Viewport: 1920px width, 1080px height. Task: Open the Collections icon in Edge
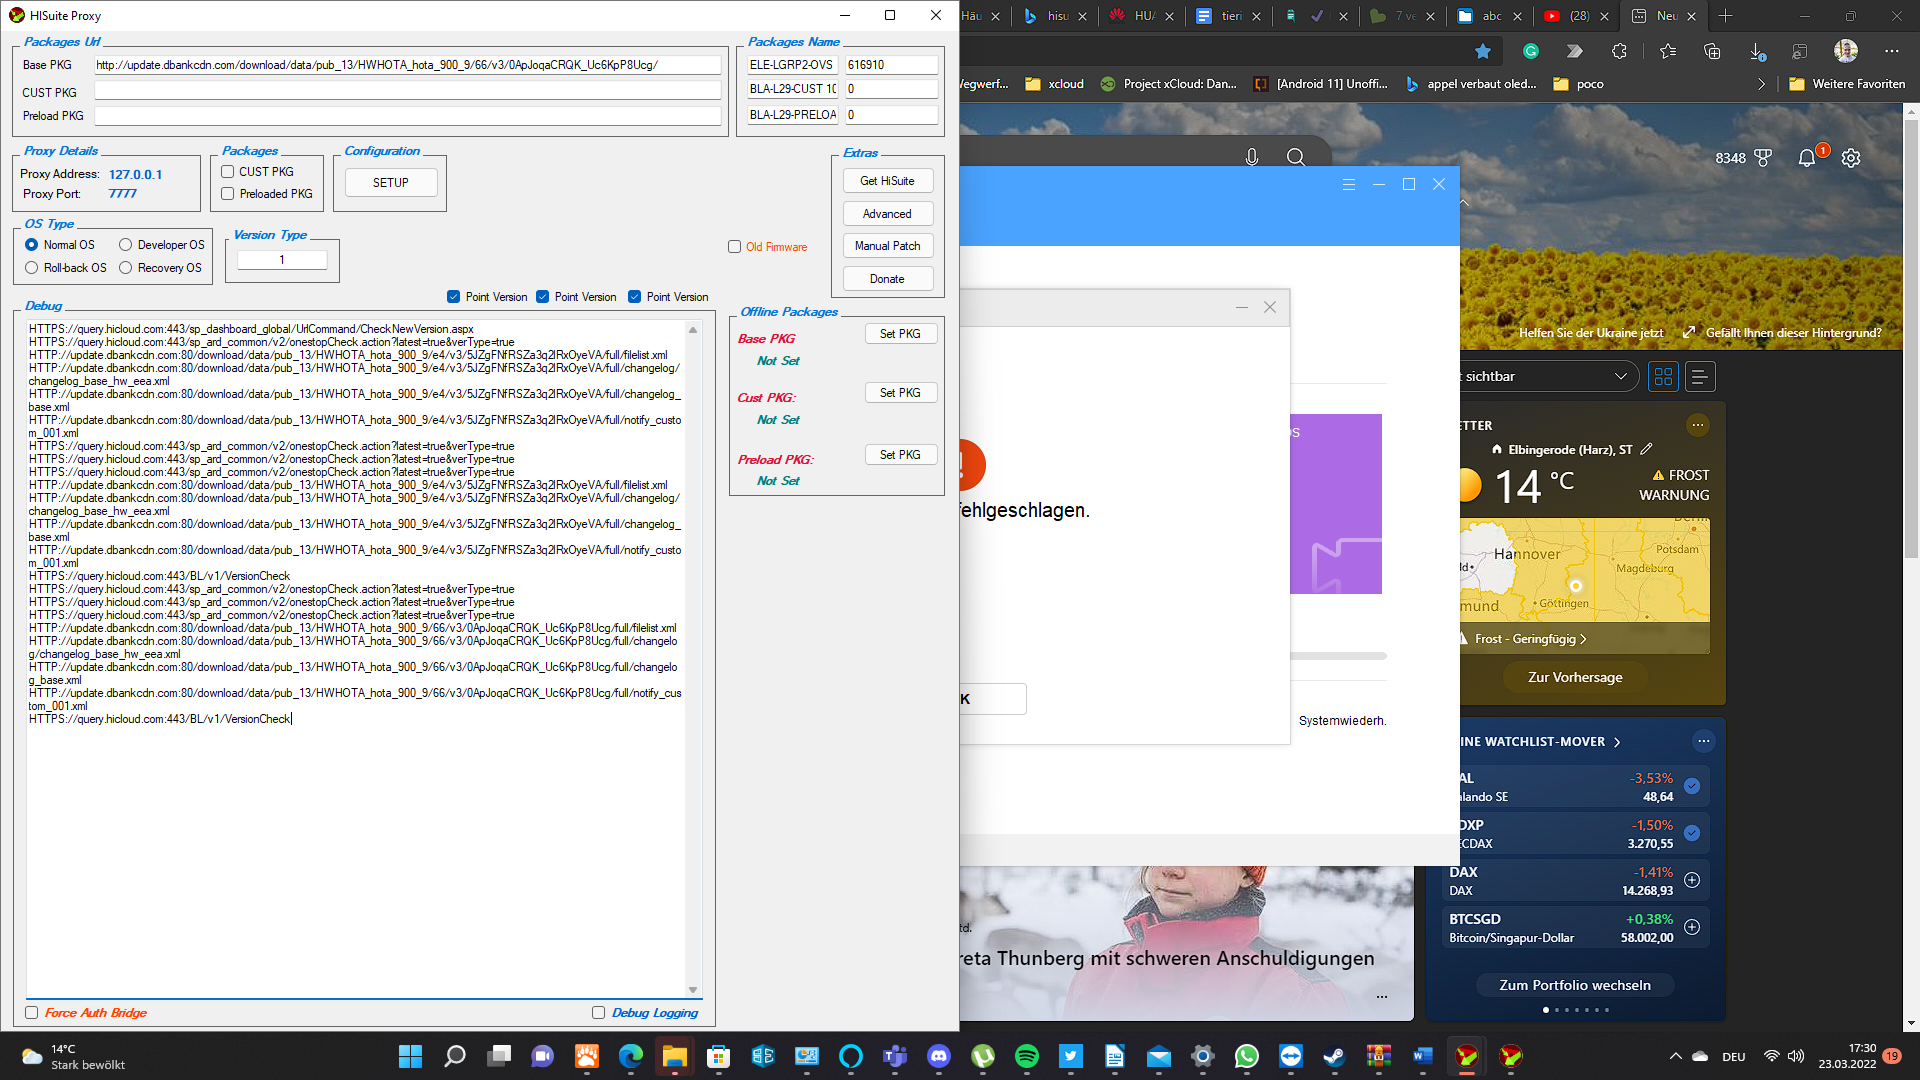(1712, 51)
